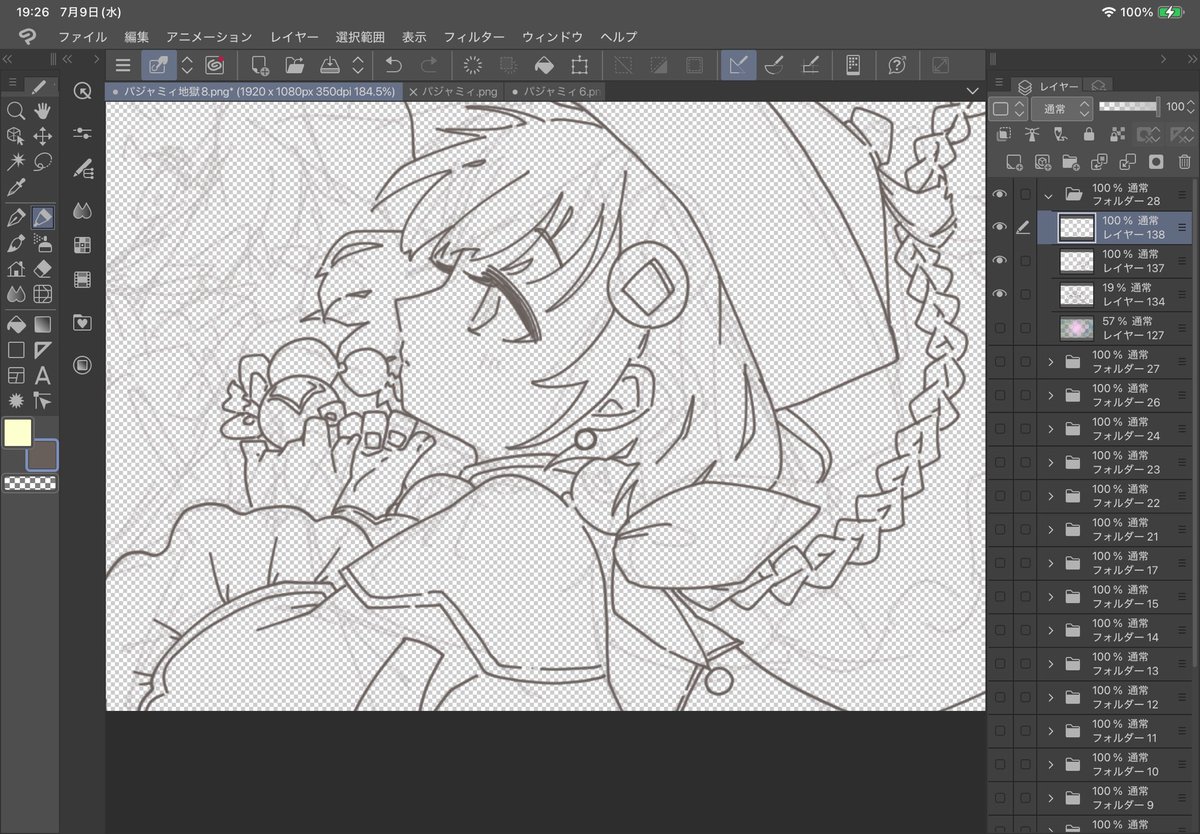Select the Zoom magnifier tool

click(16, 110)
